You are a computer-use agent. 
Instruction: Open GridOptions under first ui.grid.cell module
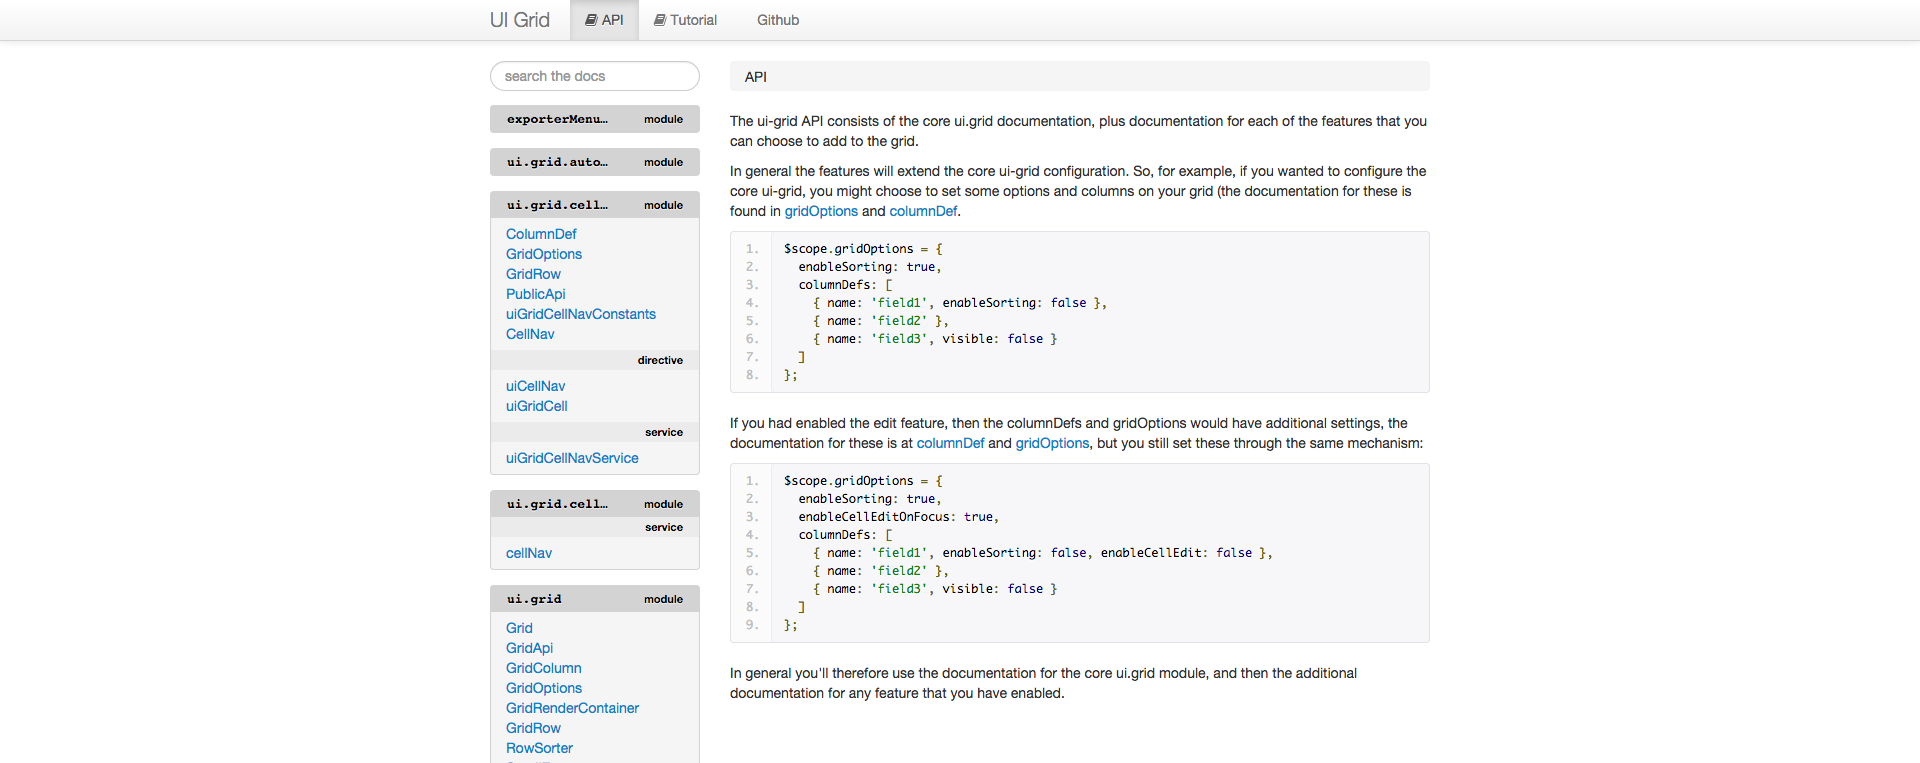[x=544, y=254]
